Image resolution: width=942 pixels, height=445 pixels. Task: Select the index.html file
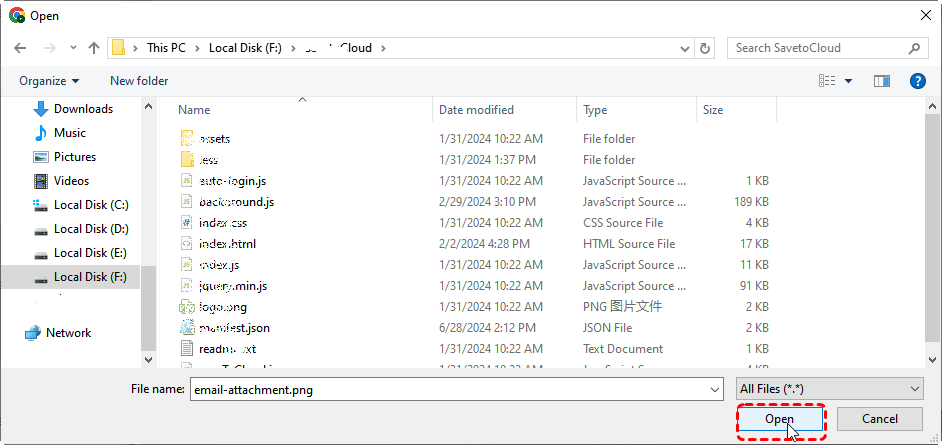pyautogui.click(x=227, y=244)
